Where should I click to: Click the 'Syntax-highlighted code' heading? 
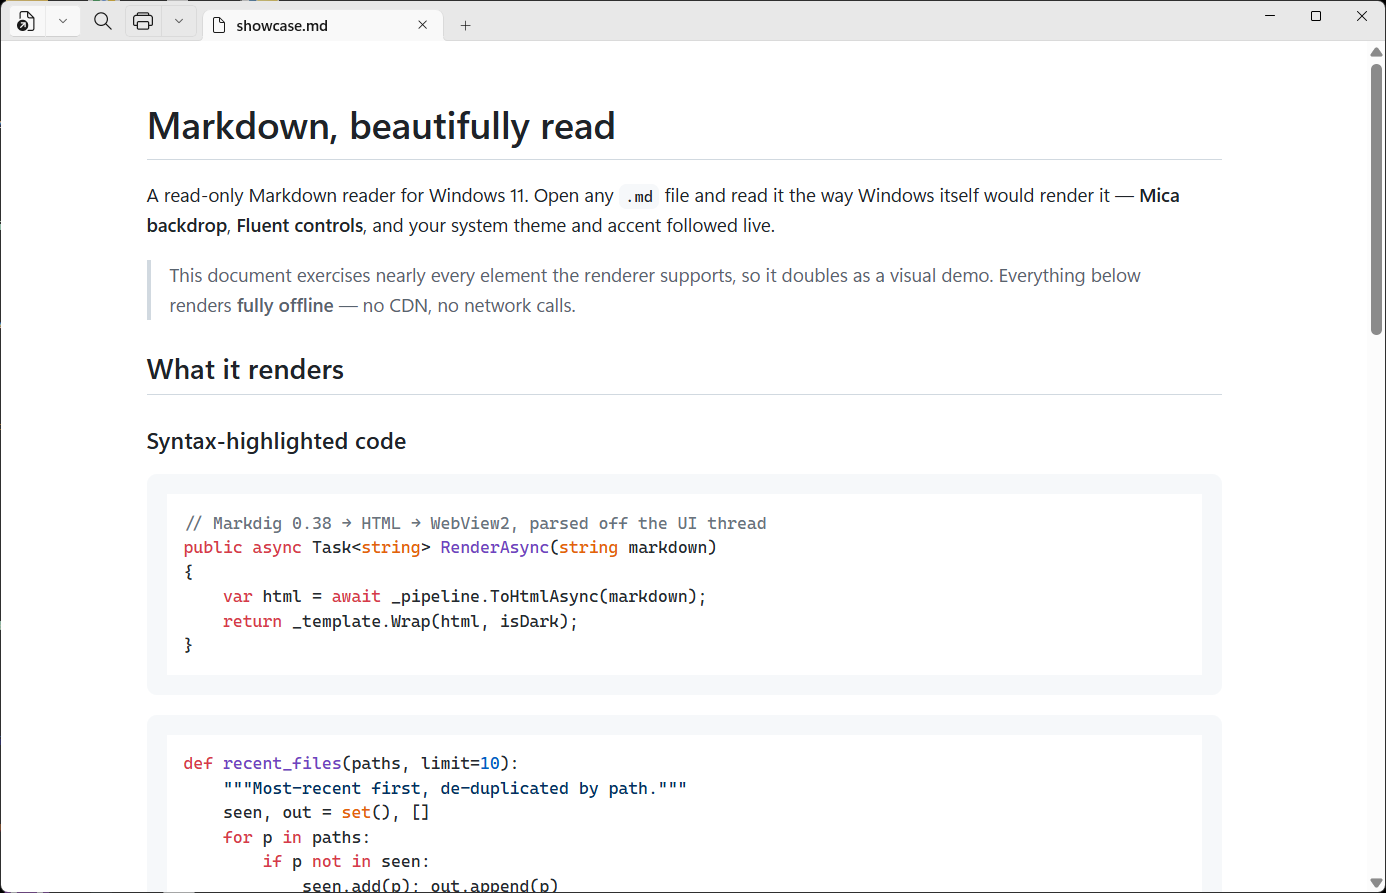coord(276,441)
